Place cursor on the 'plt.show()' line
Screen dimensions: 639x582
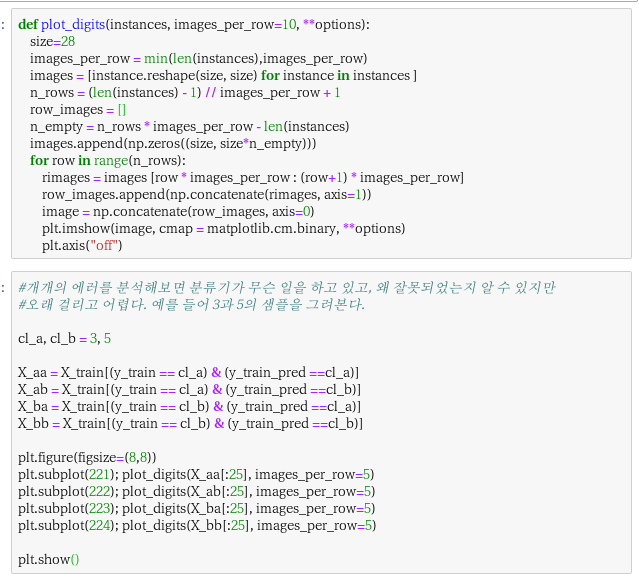(x=48, y=560)
